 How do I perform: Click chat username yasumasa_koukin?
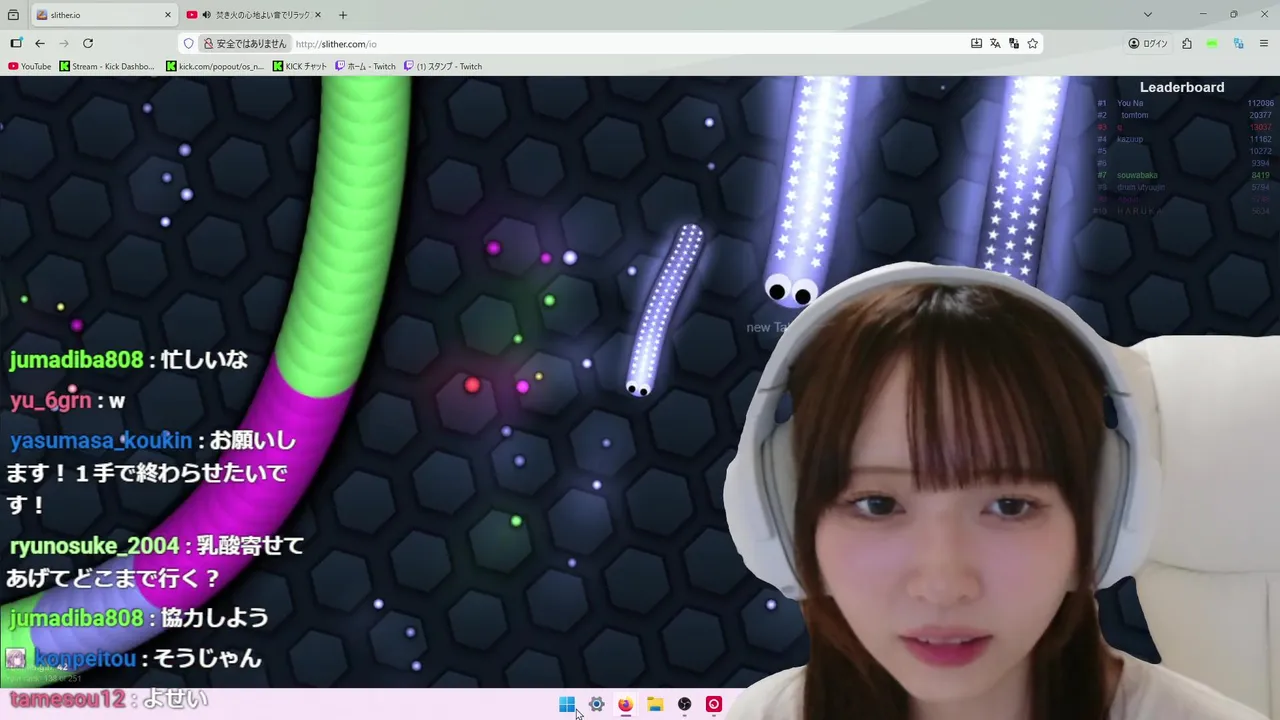click(100, 441)
